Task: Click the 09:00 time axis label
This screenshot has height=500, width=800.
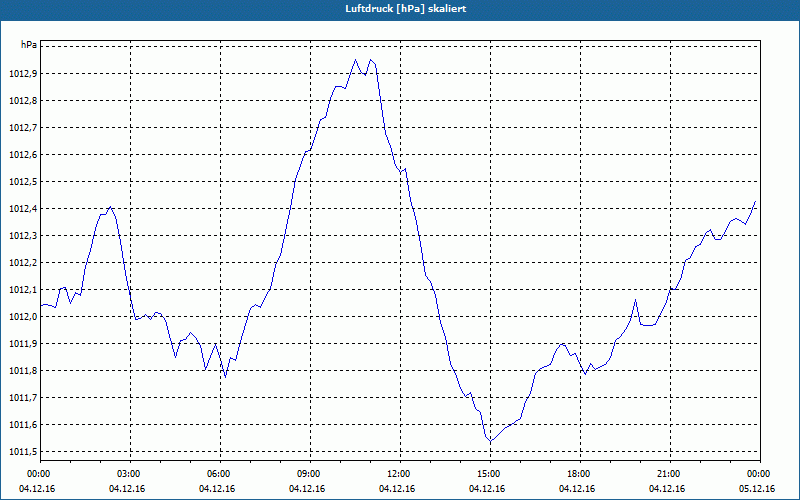Action: (311, 474)
